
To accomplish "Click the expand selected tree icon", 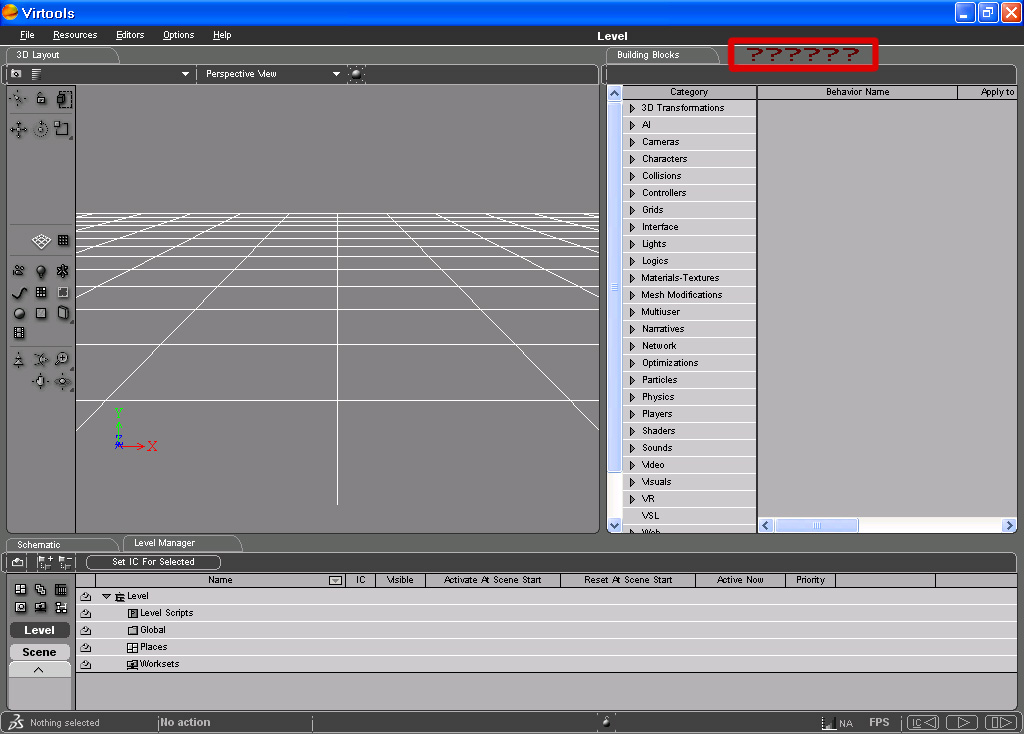I will [x=45, y=562].
